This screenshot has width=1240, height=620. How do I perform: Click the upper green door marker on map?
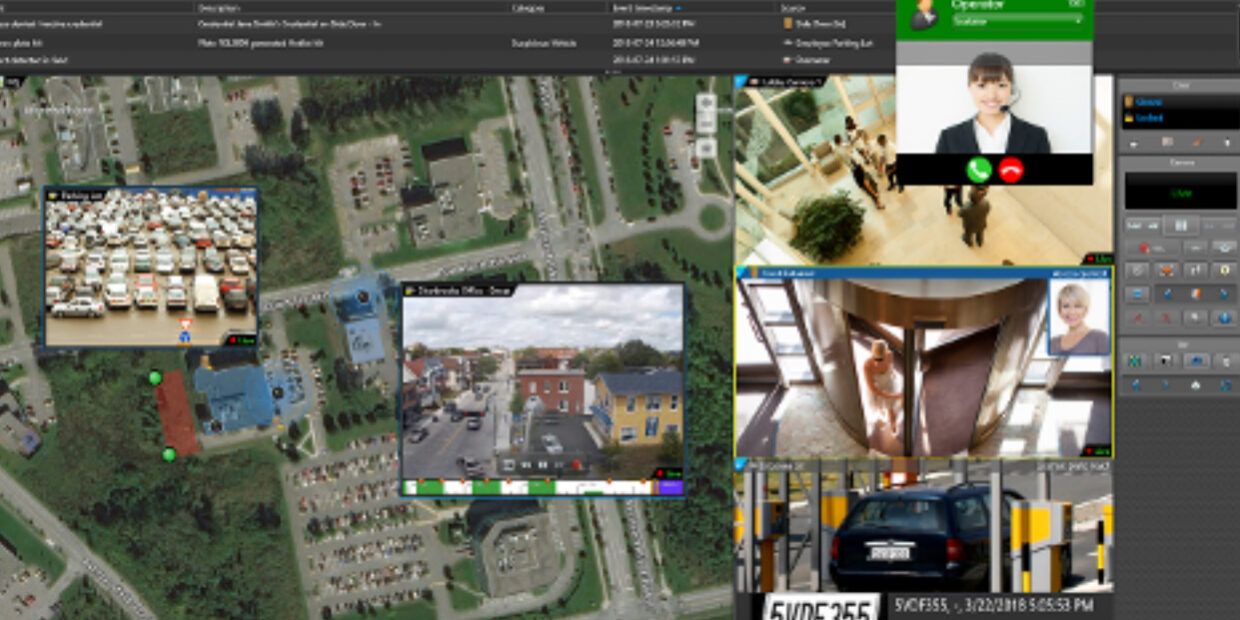click(154, 378)
